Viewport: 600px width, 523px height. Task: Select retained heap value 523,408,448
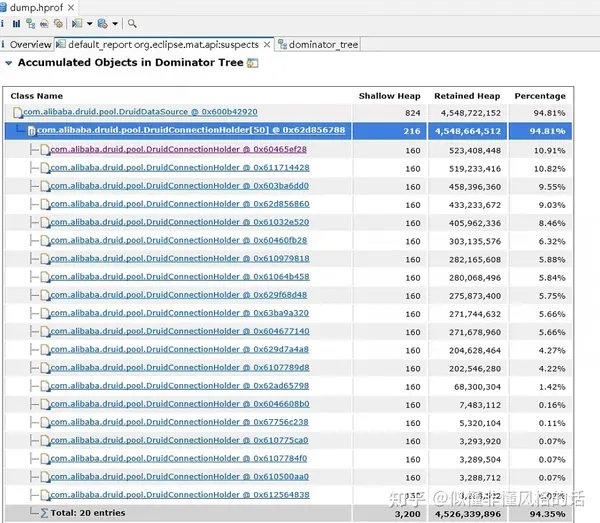point(475,151)
